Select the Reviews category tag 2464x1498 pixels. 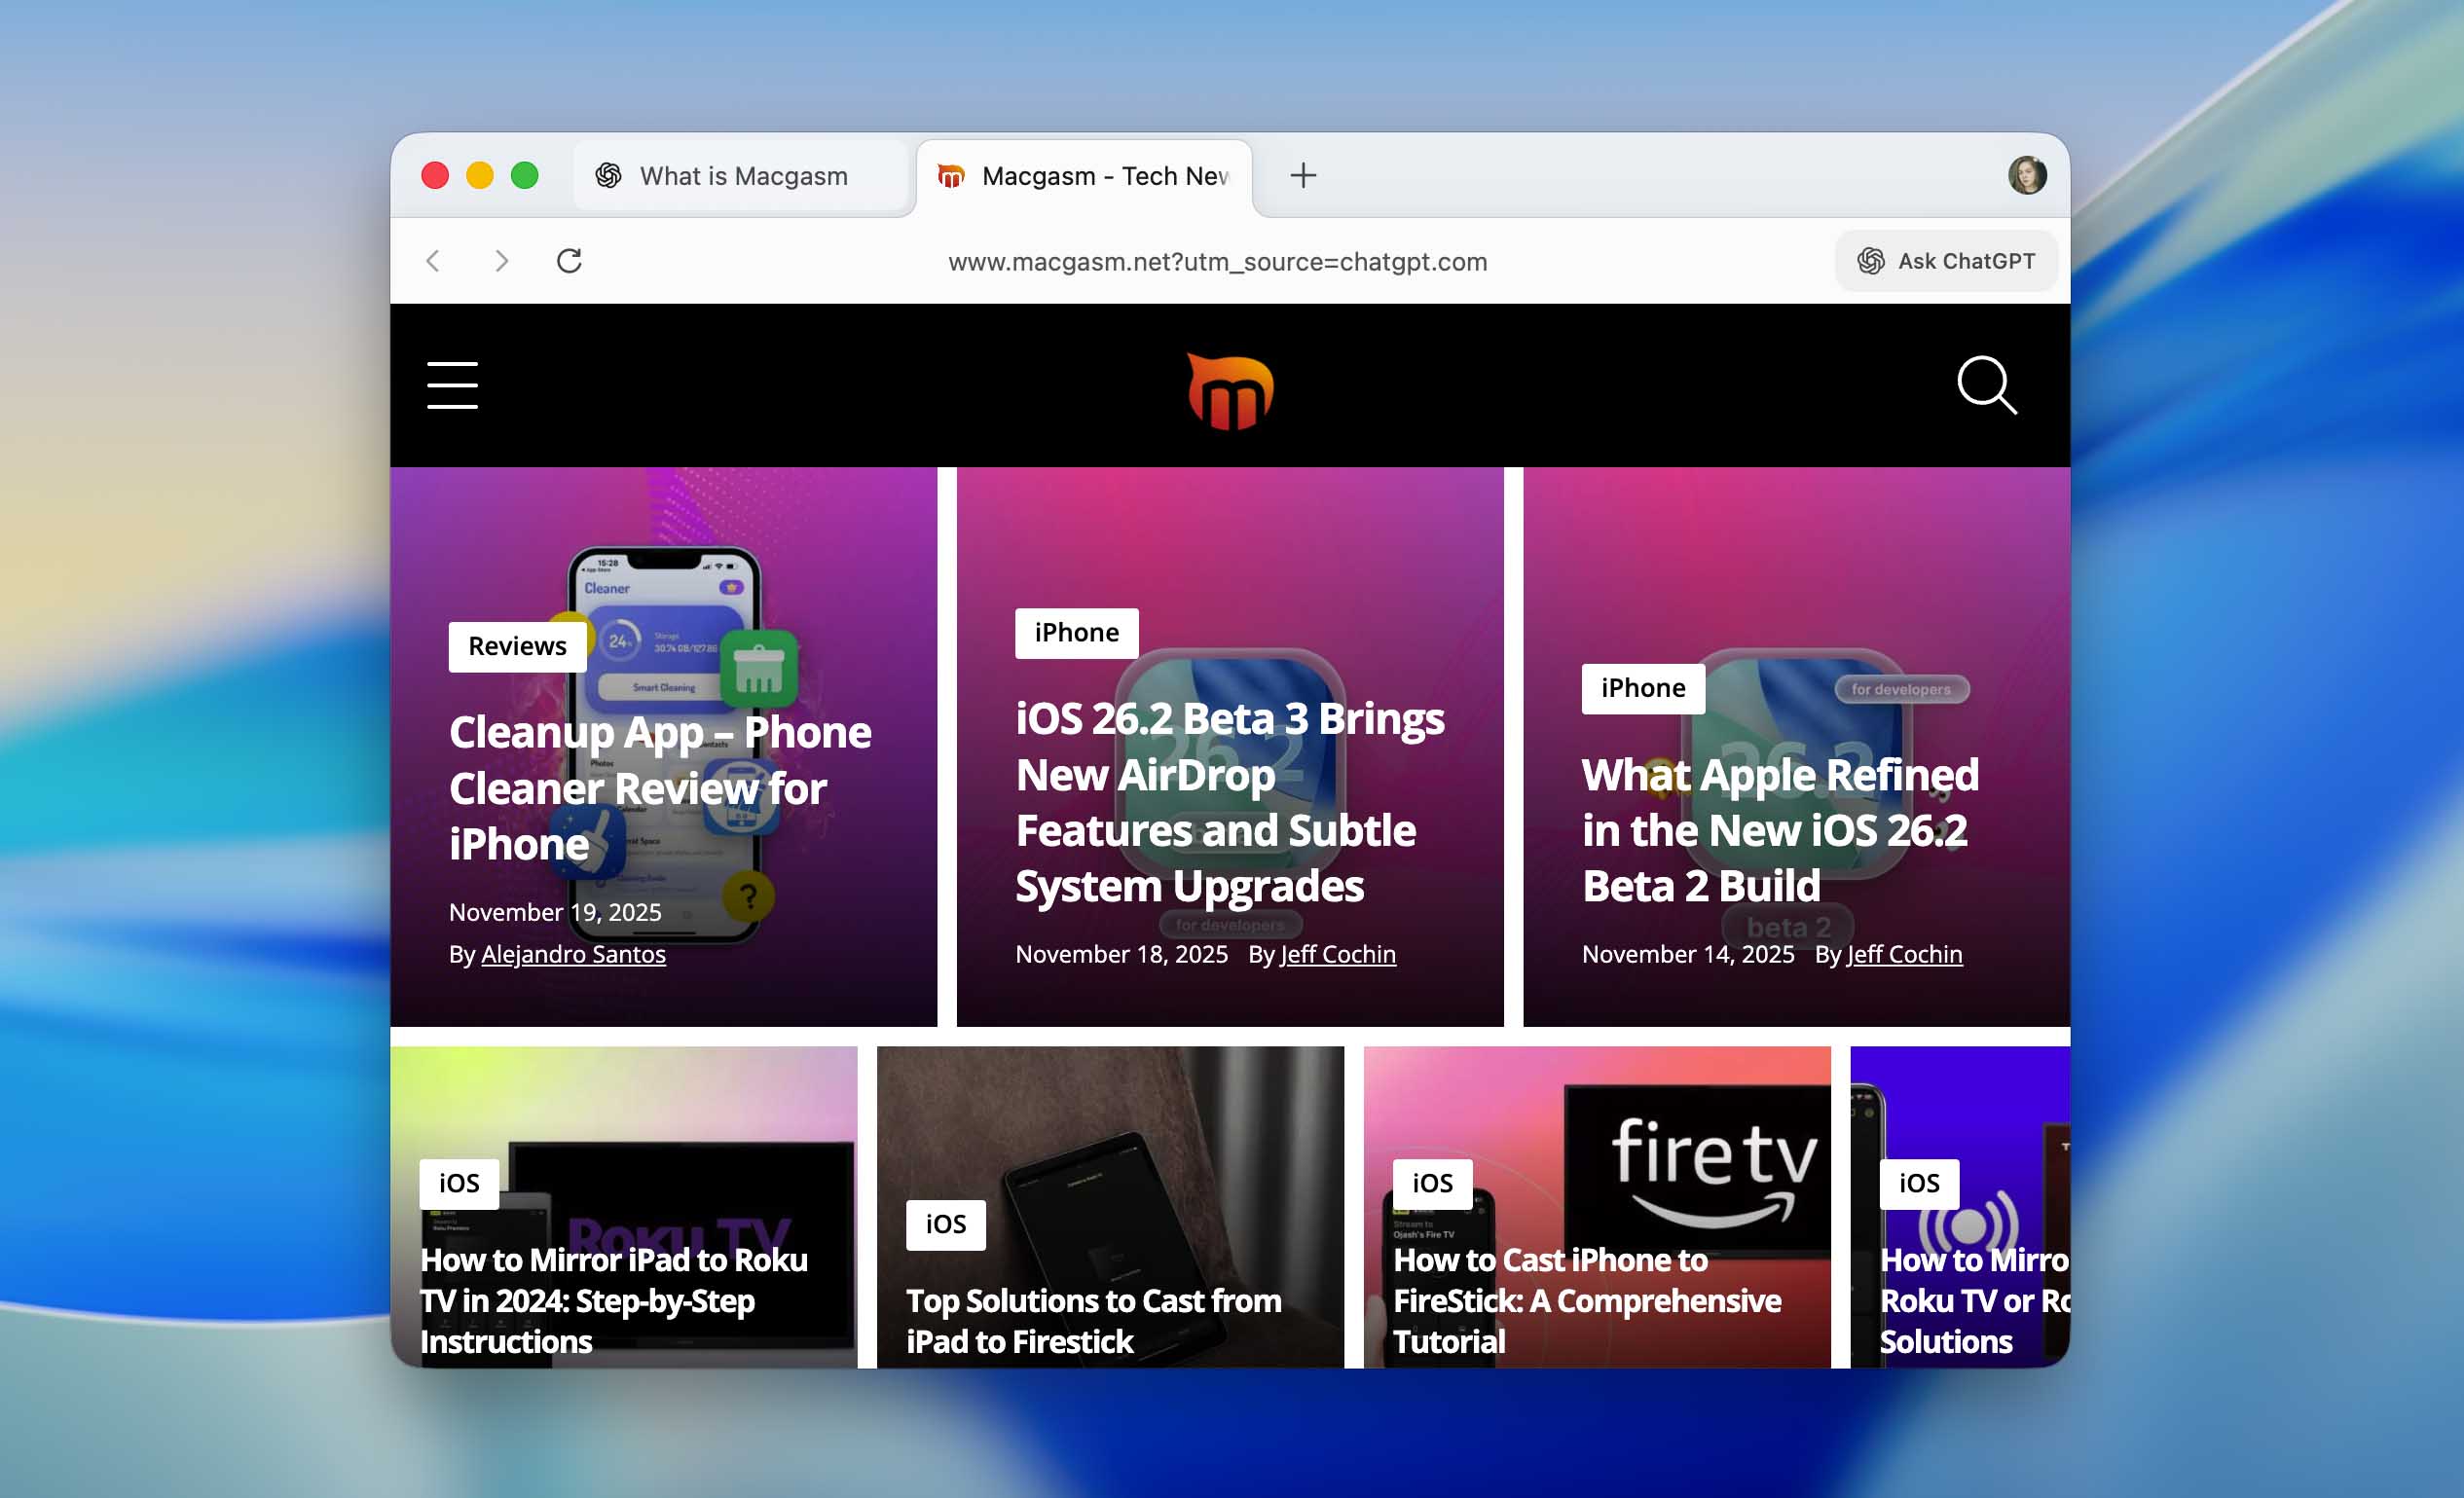point(517,645)
